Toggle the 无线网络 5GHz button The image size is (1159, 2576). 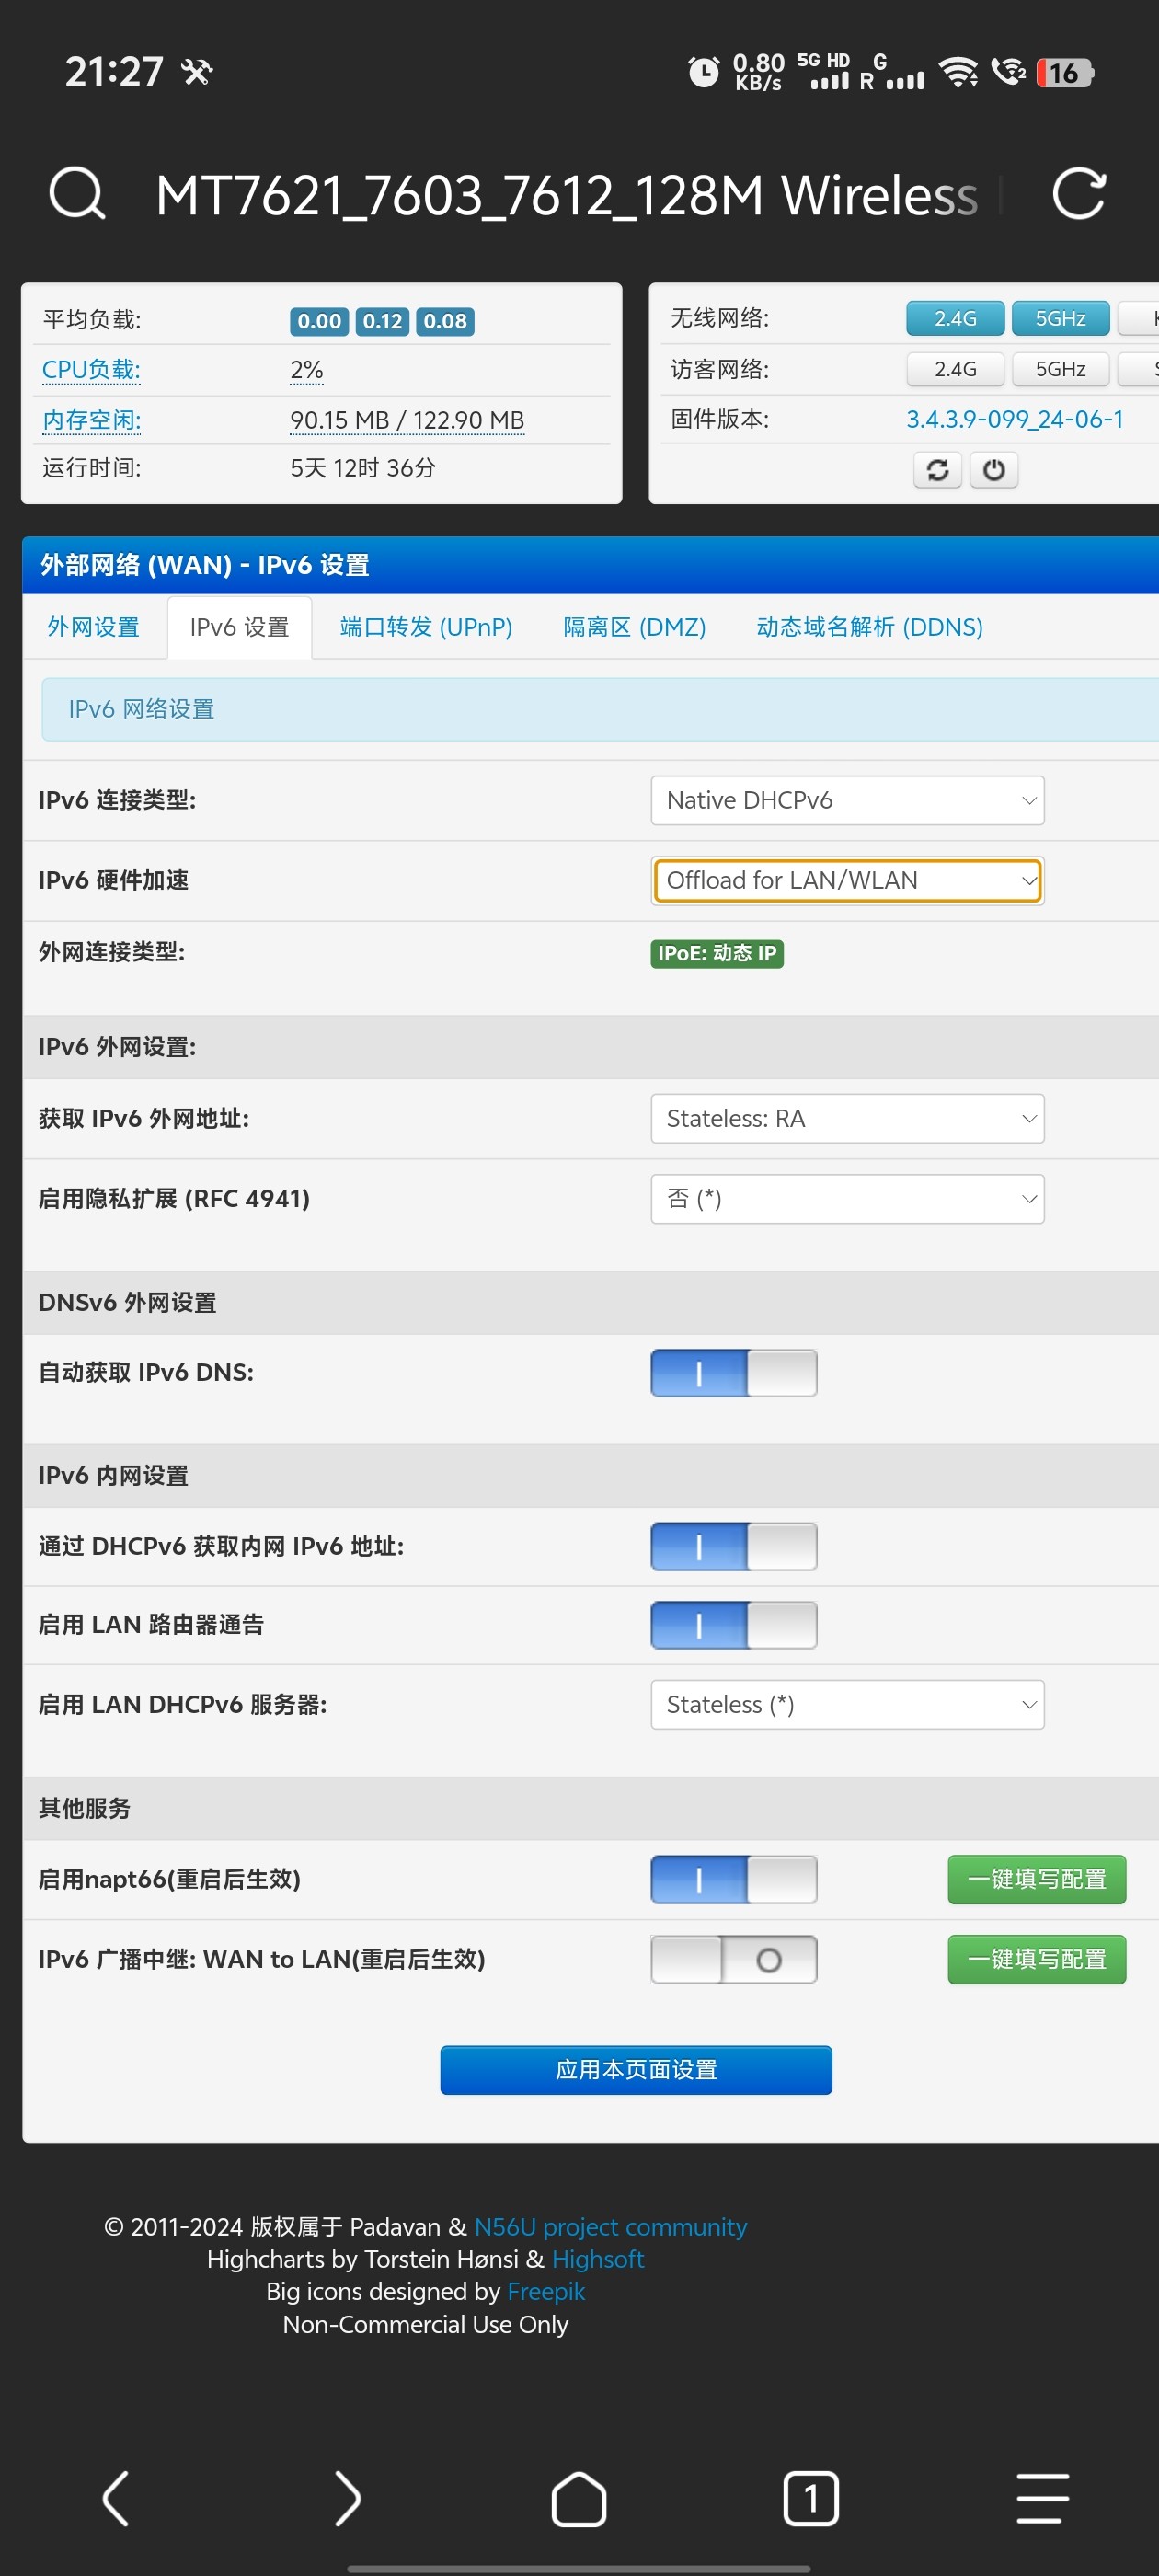tap(1060, 318)
